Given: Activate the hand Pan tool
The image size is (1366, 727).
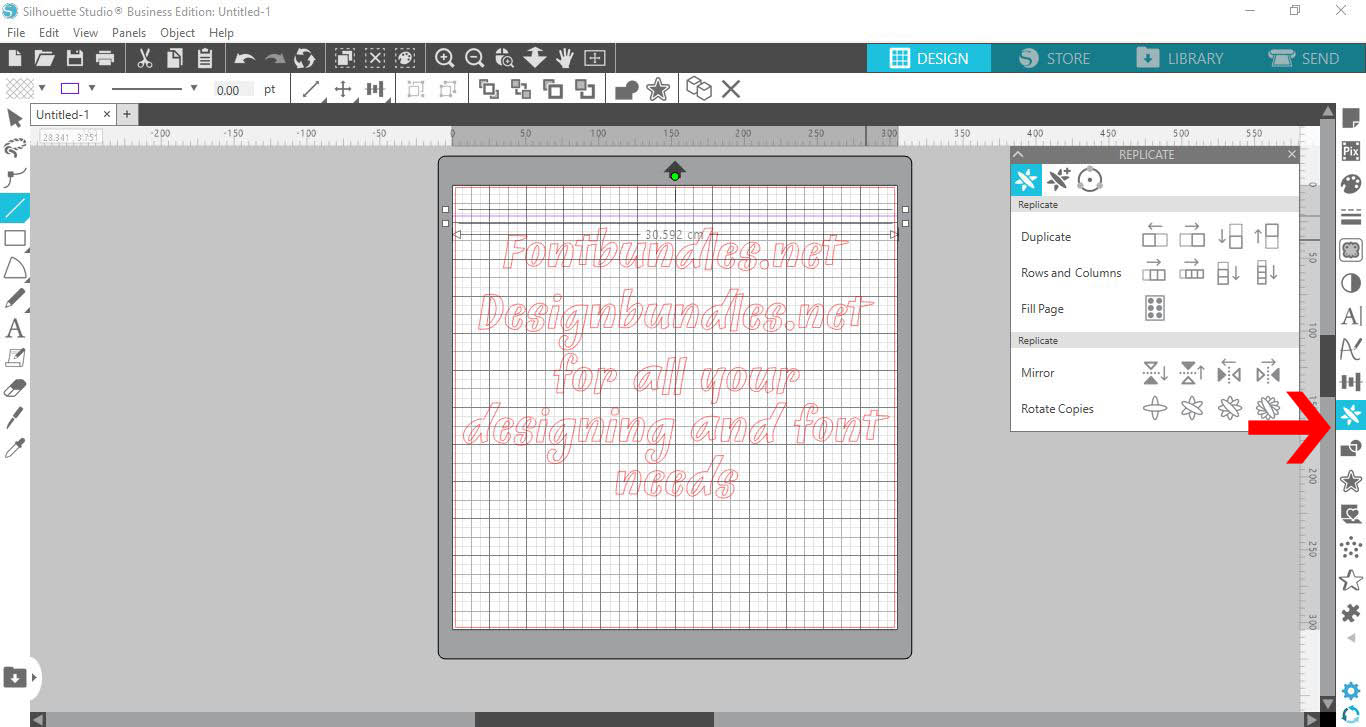Looking at the screenshot, I should point(565,58).
